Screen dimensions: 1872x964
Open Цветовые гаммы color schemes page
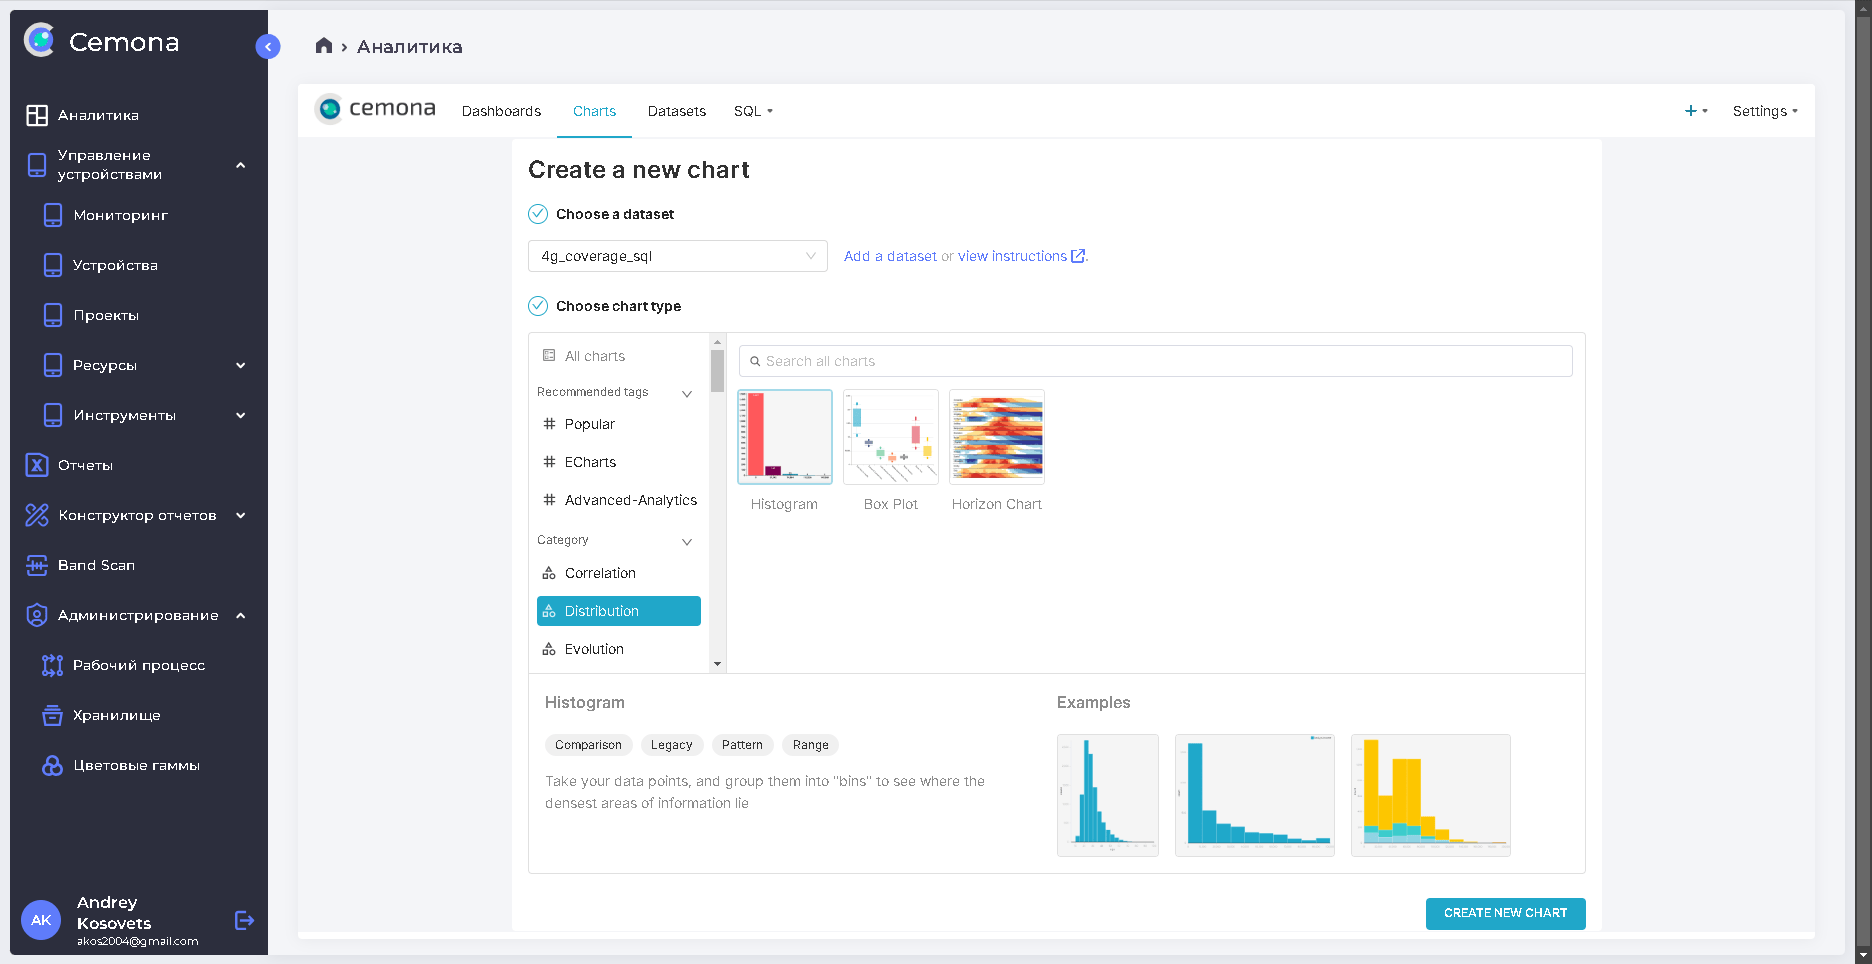[136, 765]
